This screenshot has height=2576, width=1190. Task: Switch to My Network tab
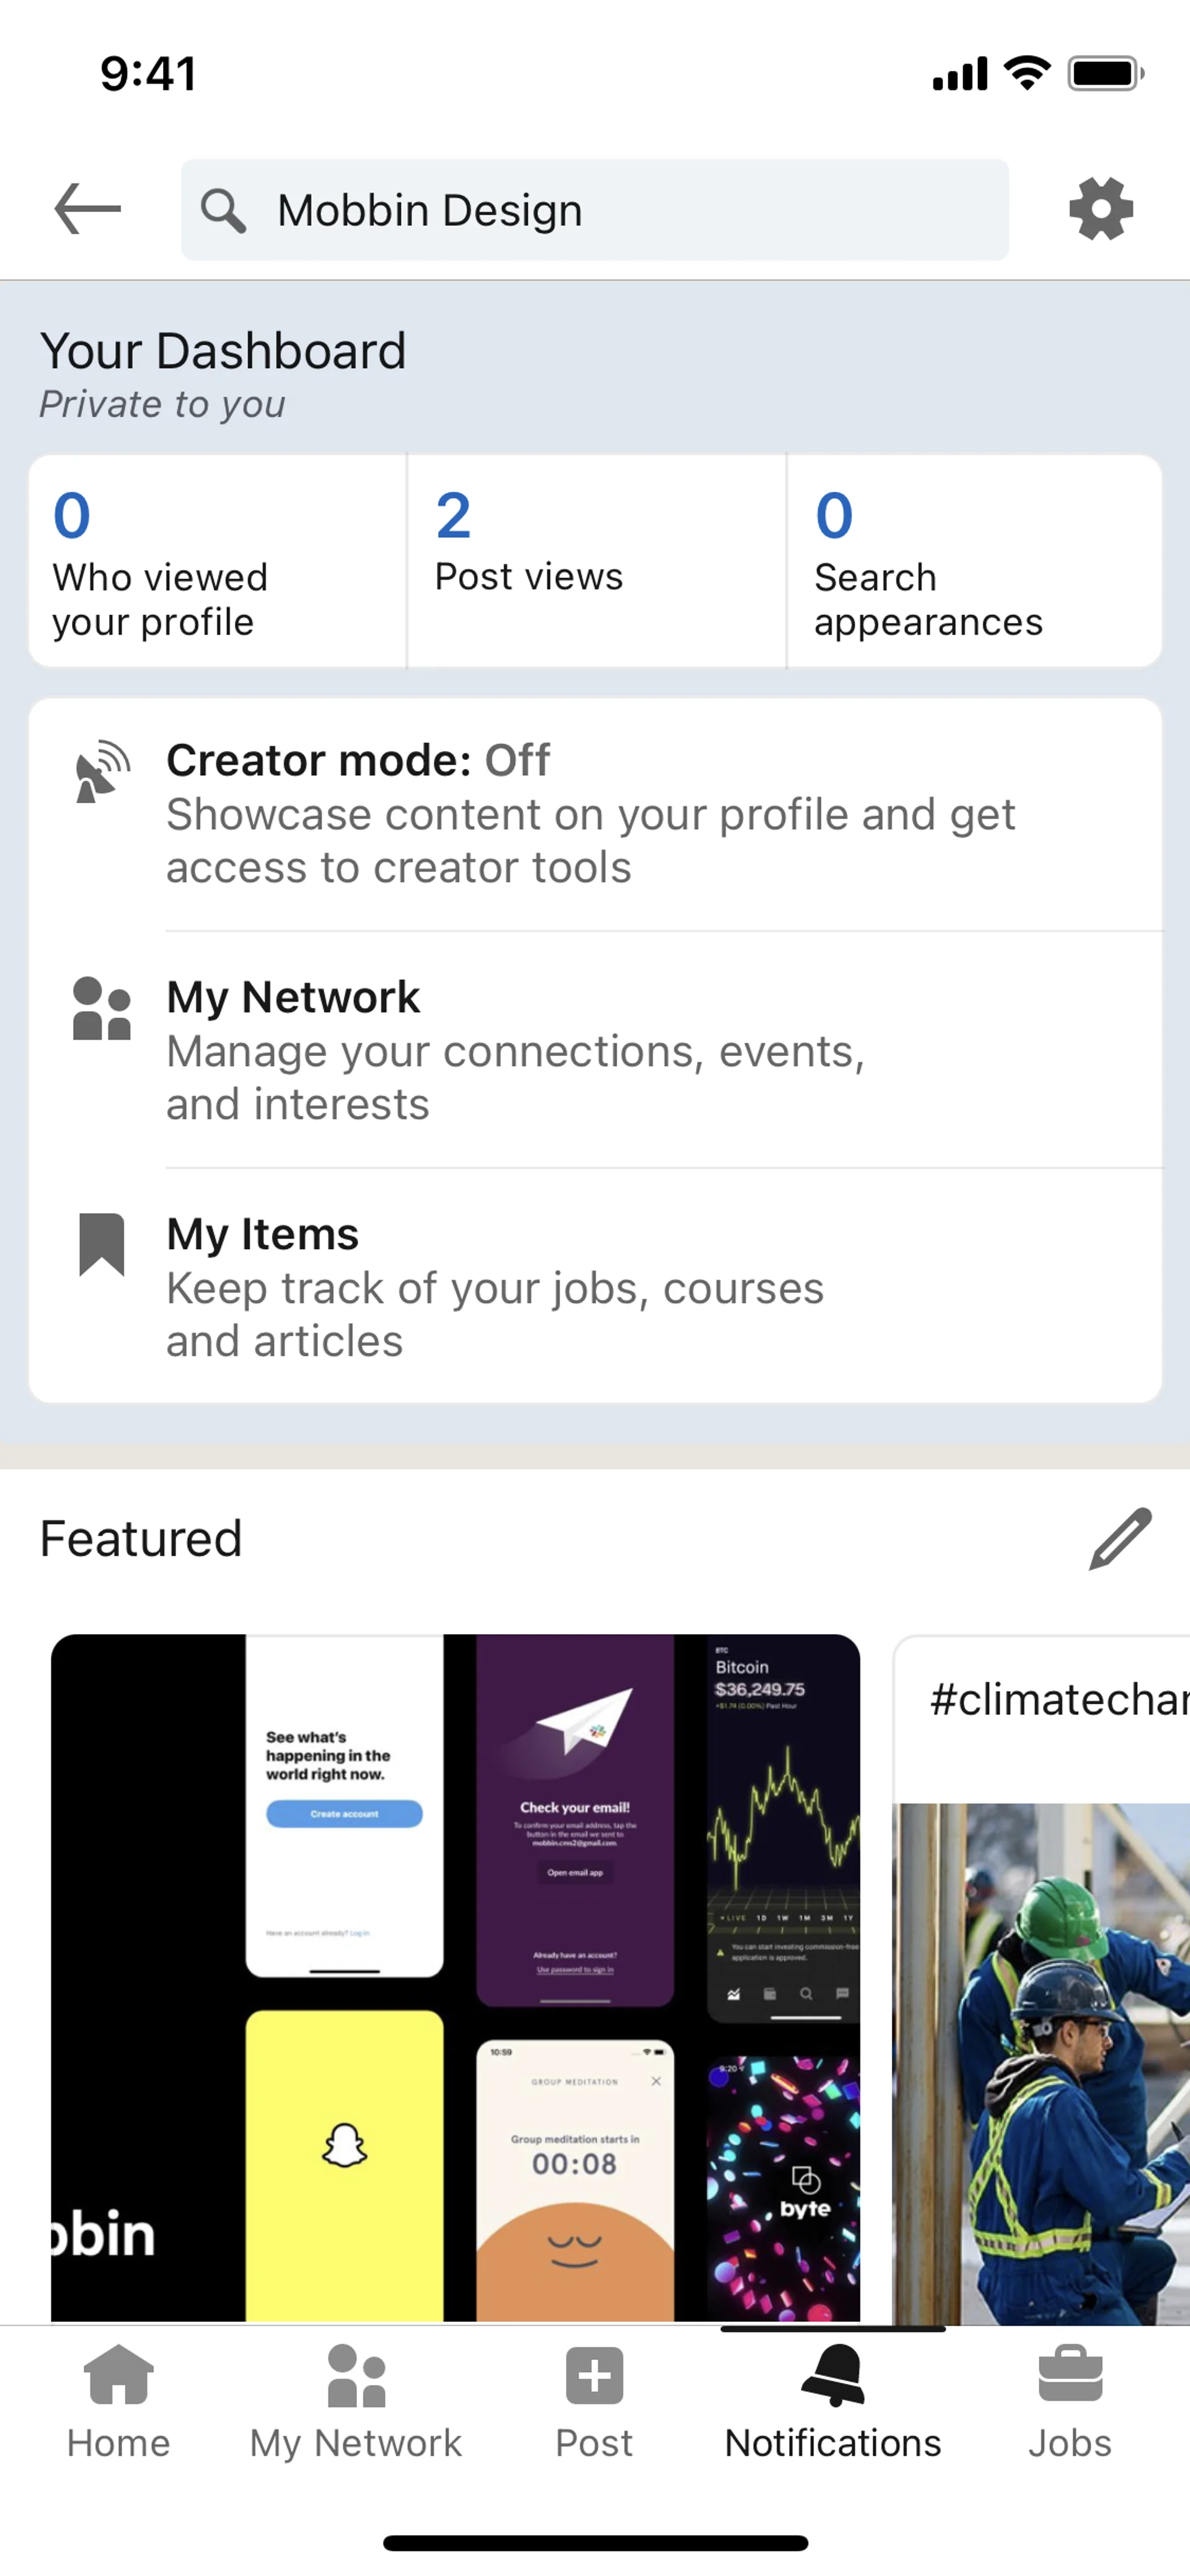tap(356, 2401)
